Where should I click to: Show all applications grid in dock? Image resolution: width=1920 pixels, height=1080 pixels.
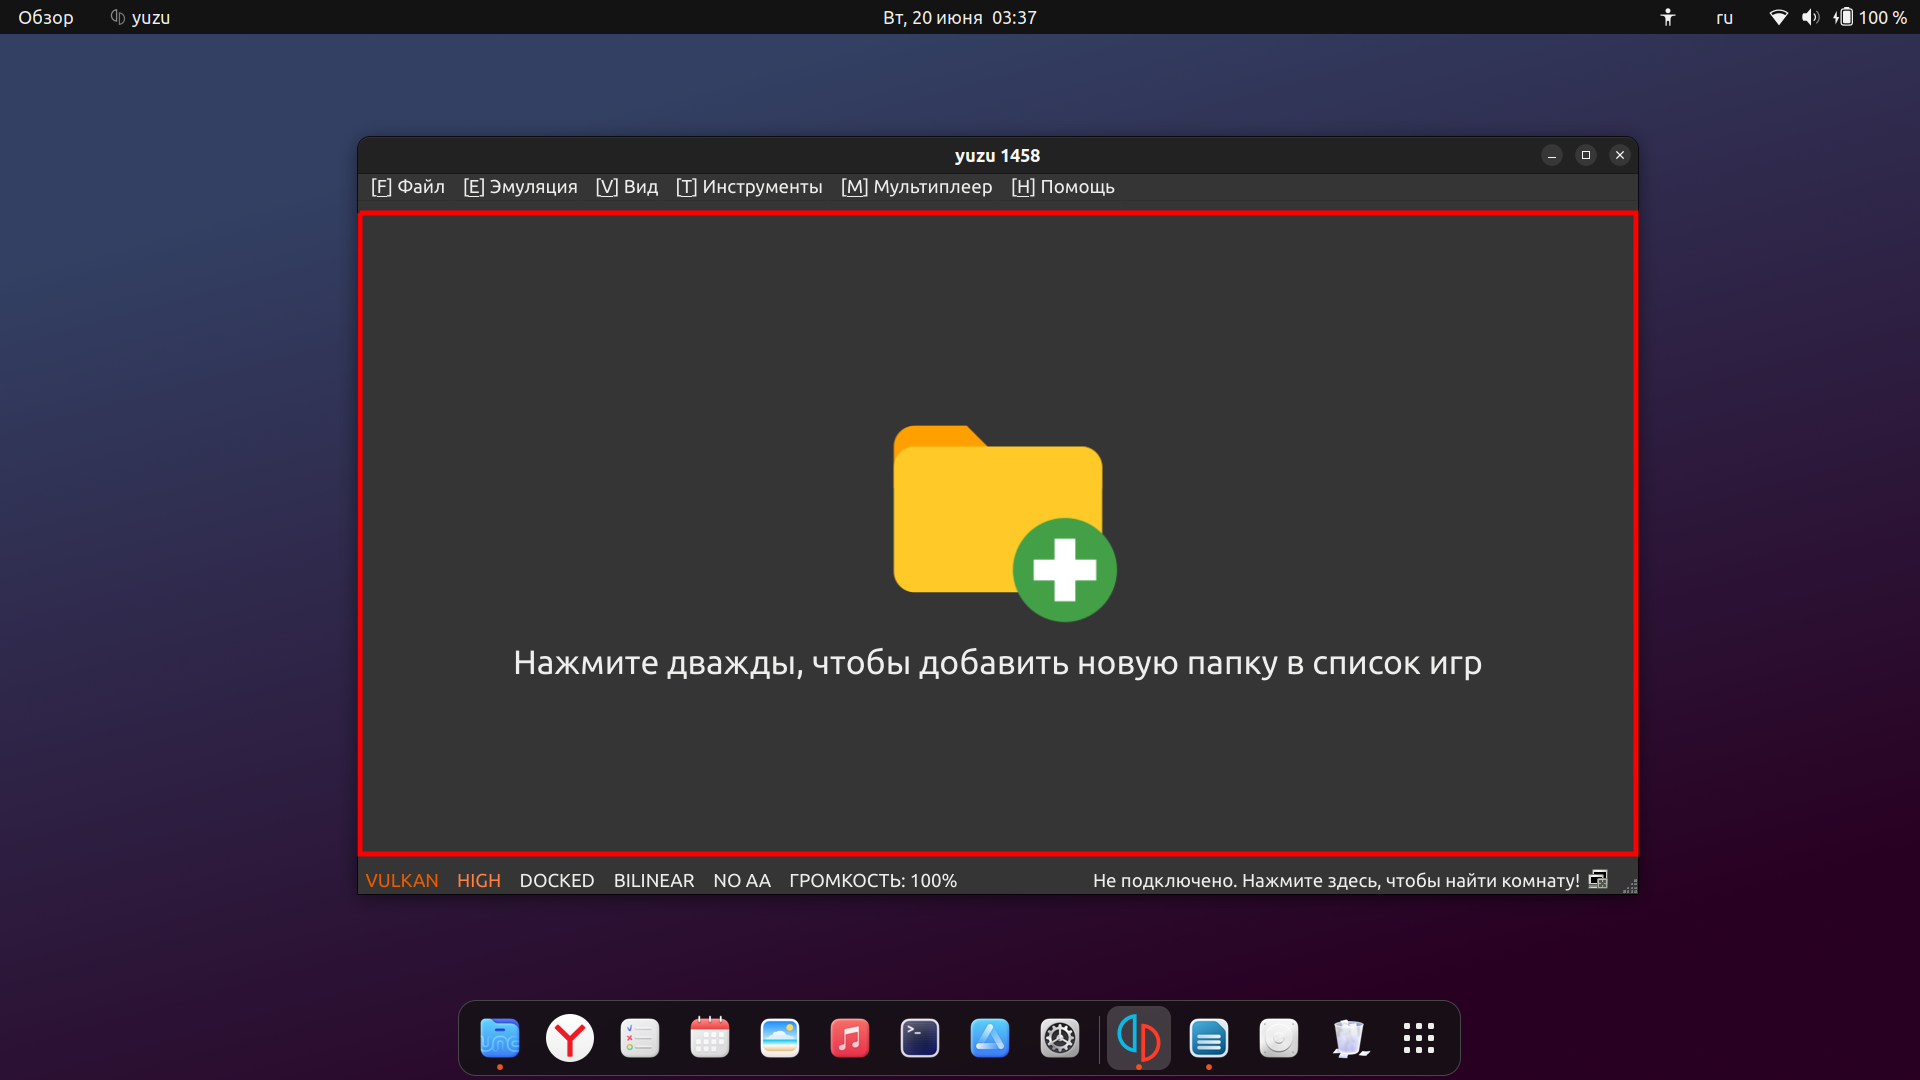1419,1038
